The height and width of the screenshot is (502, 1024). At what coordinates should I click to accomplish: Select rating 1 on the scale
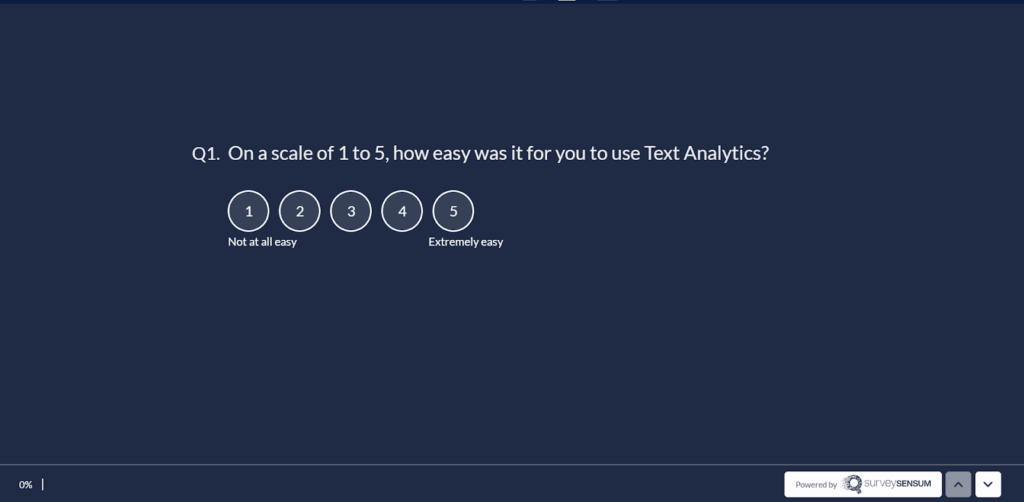[x=249, y=211]
